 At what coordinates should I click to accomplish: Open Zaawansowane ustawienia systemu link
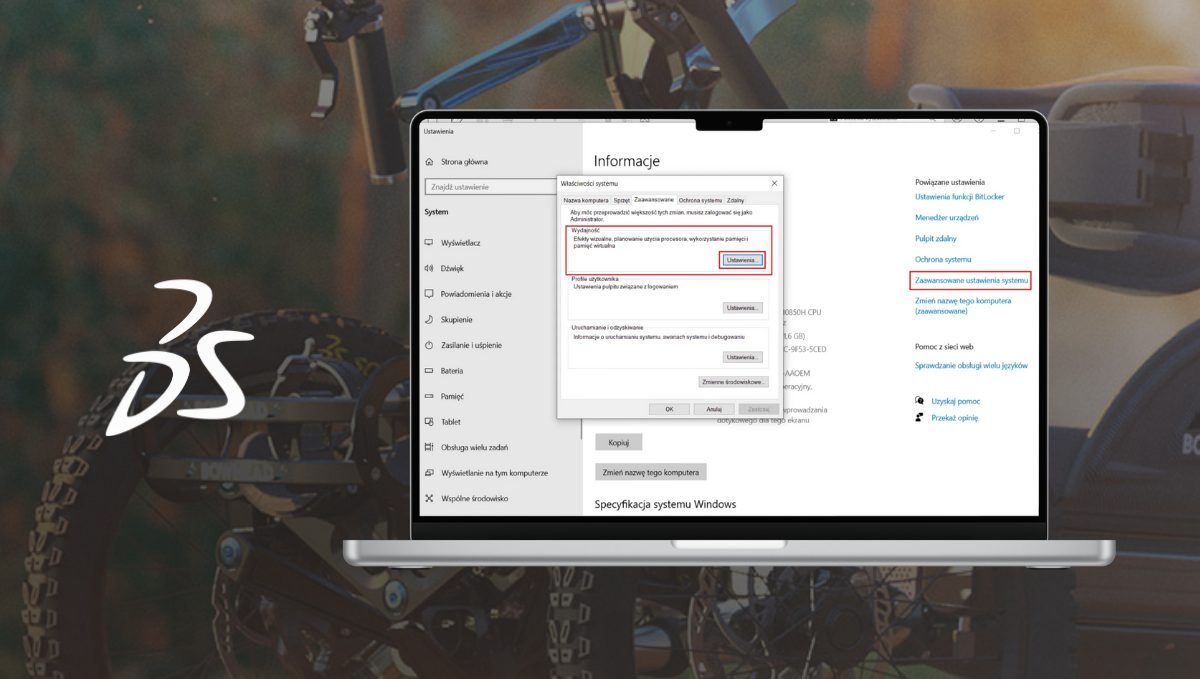(x=971, y=280)
